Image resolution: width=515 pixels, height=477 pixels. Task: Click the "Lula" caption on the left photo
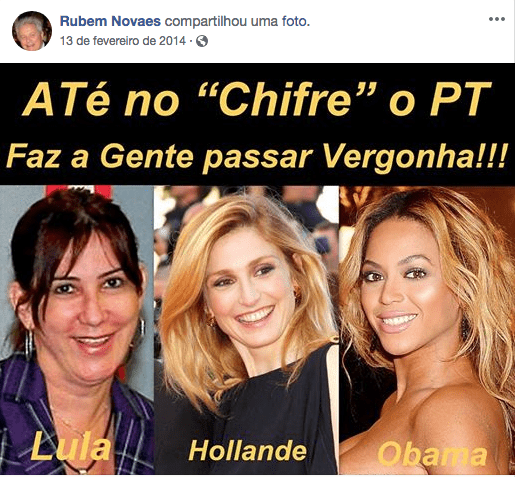pos(71,447)
